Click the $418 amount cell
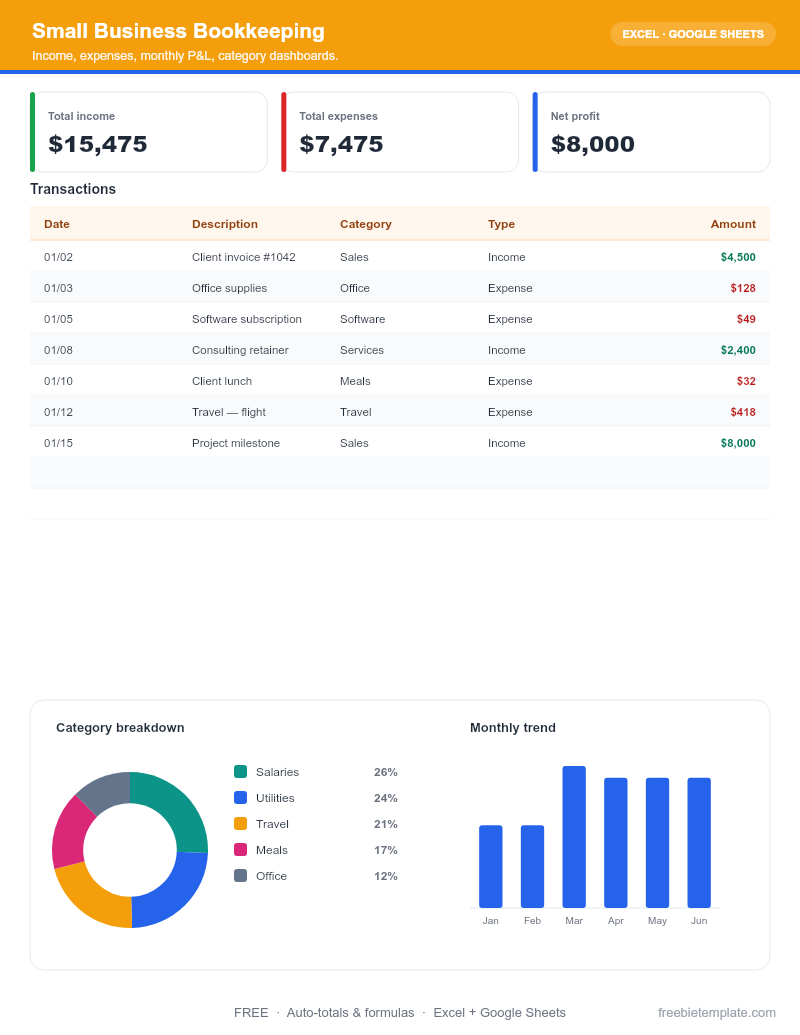The image size is (800, 1035). click(743, 412)
